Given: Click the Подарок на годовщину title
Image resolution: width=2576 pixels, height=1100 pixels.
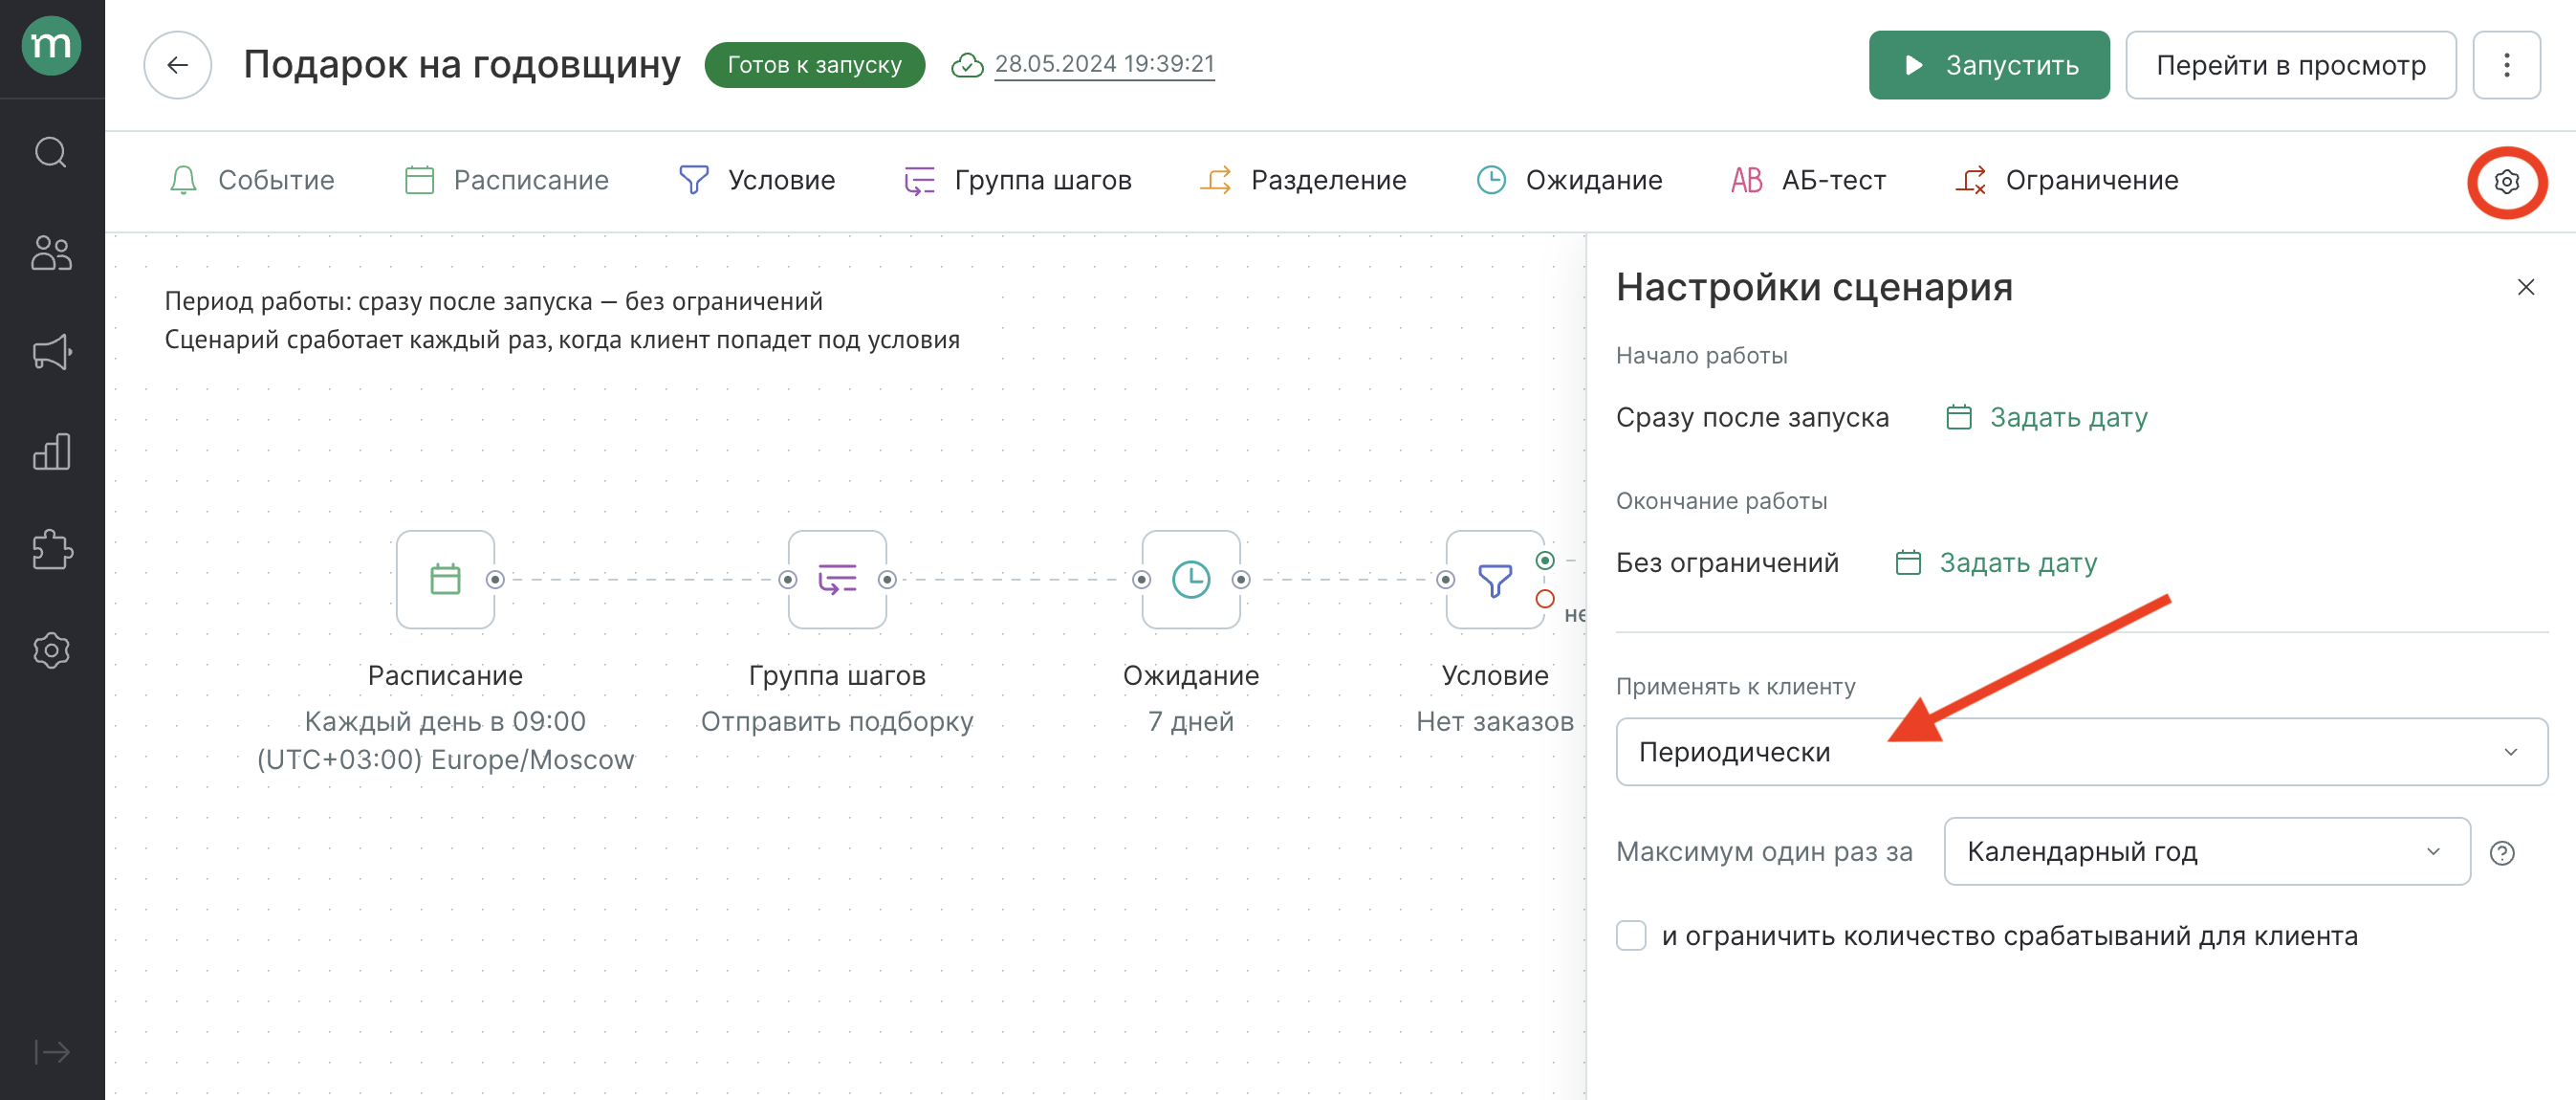Looking at the screenshot, I should coord(462,65).
